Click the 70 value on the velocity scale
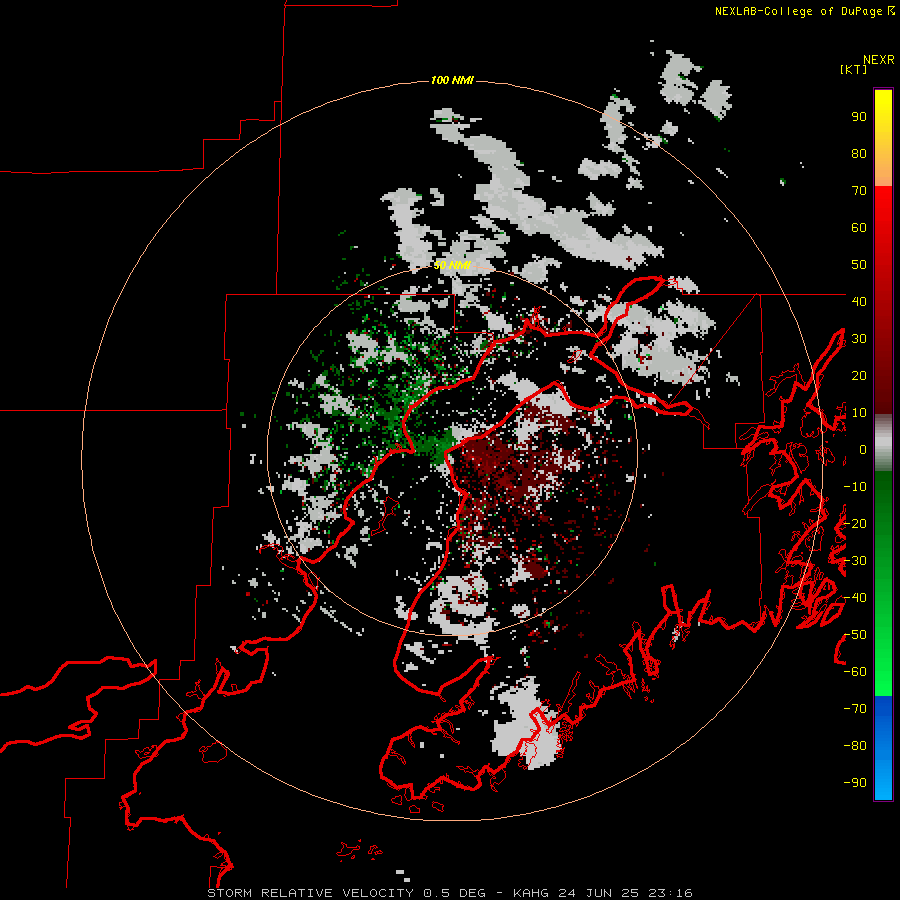Viewport: 900px width, 900px height. [x=859, y=191]
